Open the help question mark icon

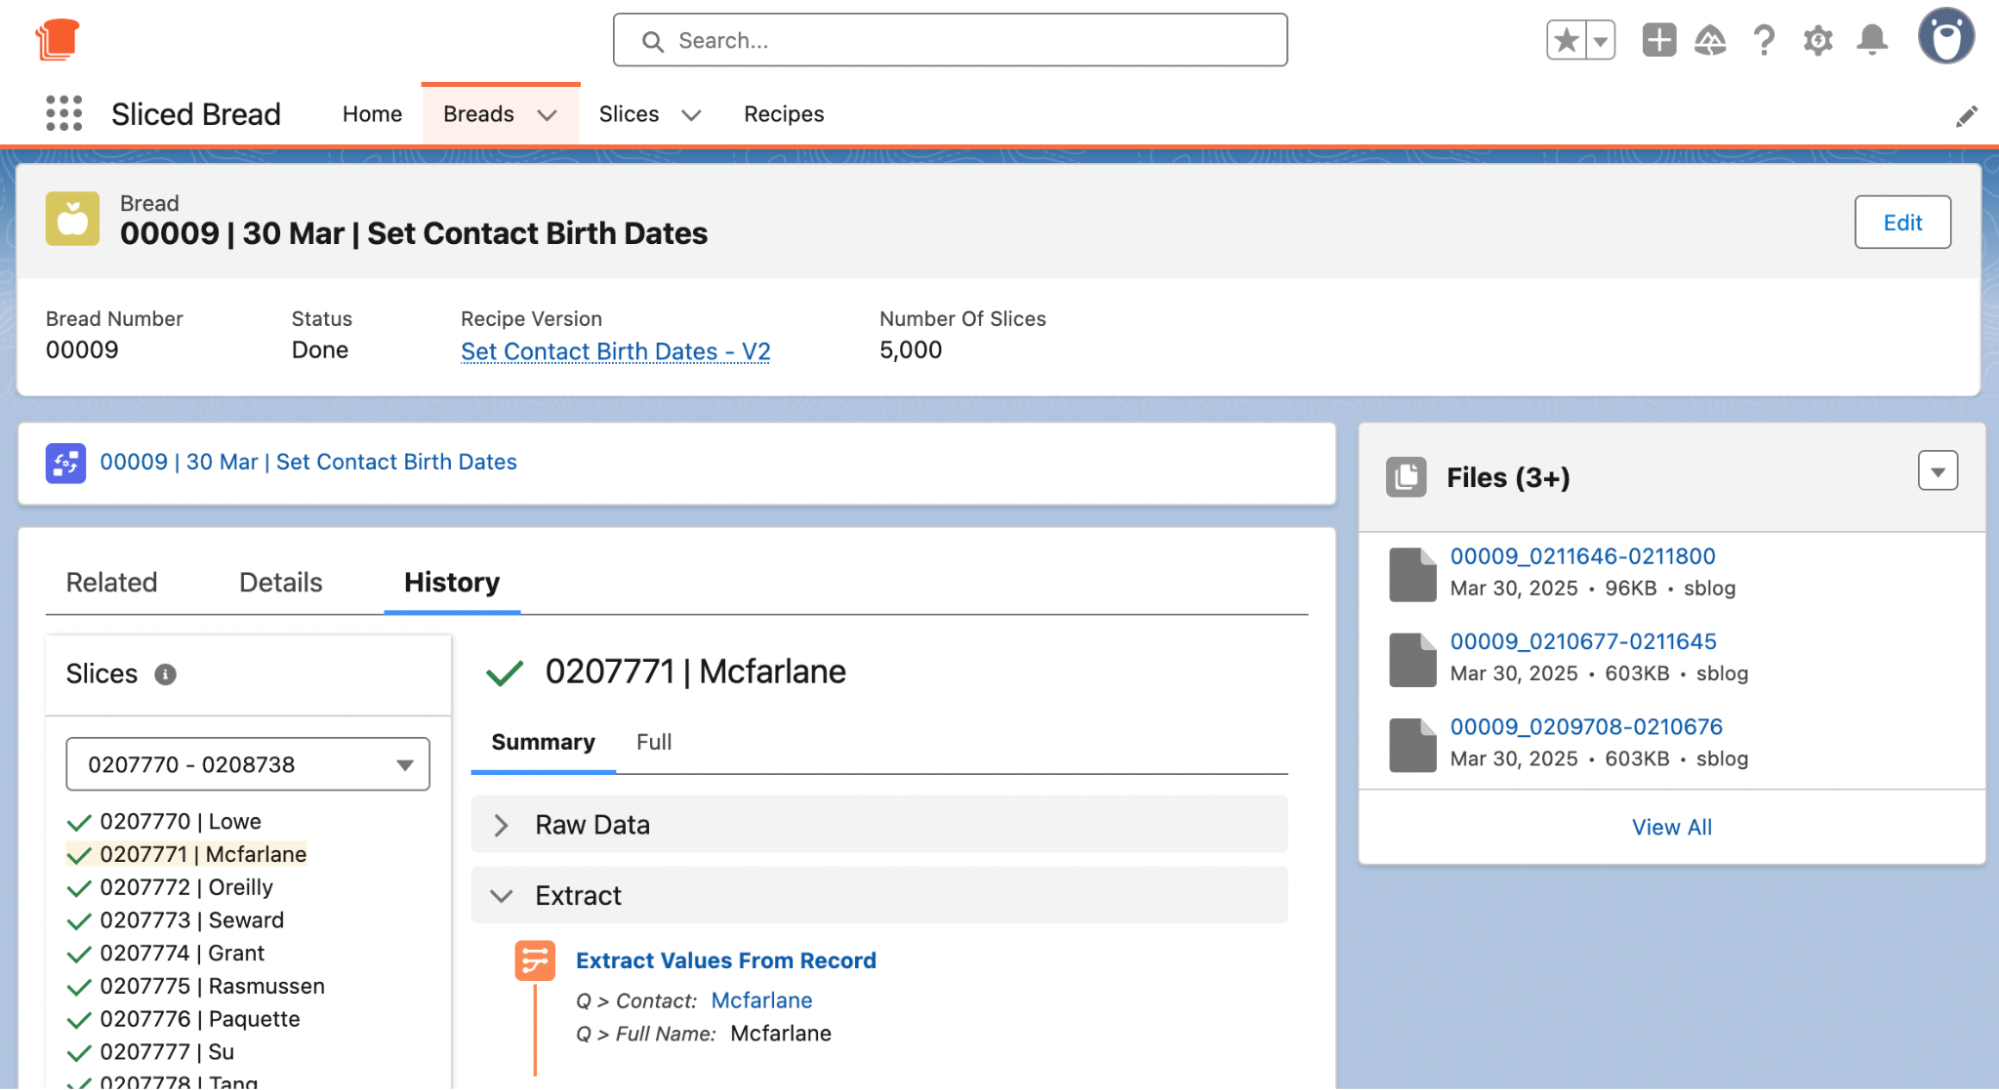point(1764,41)
